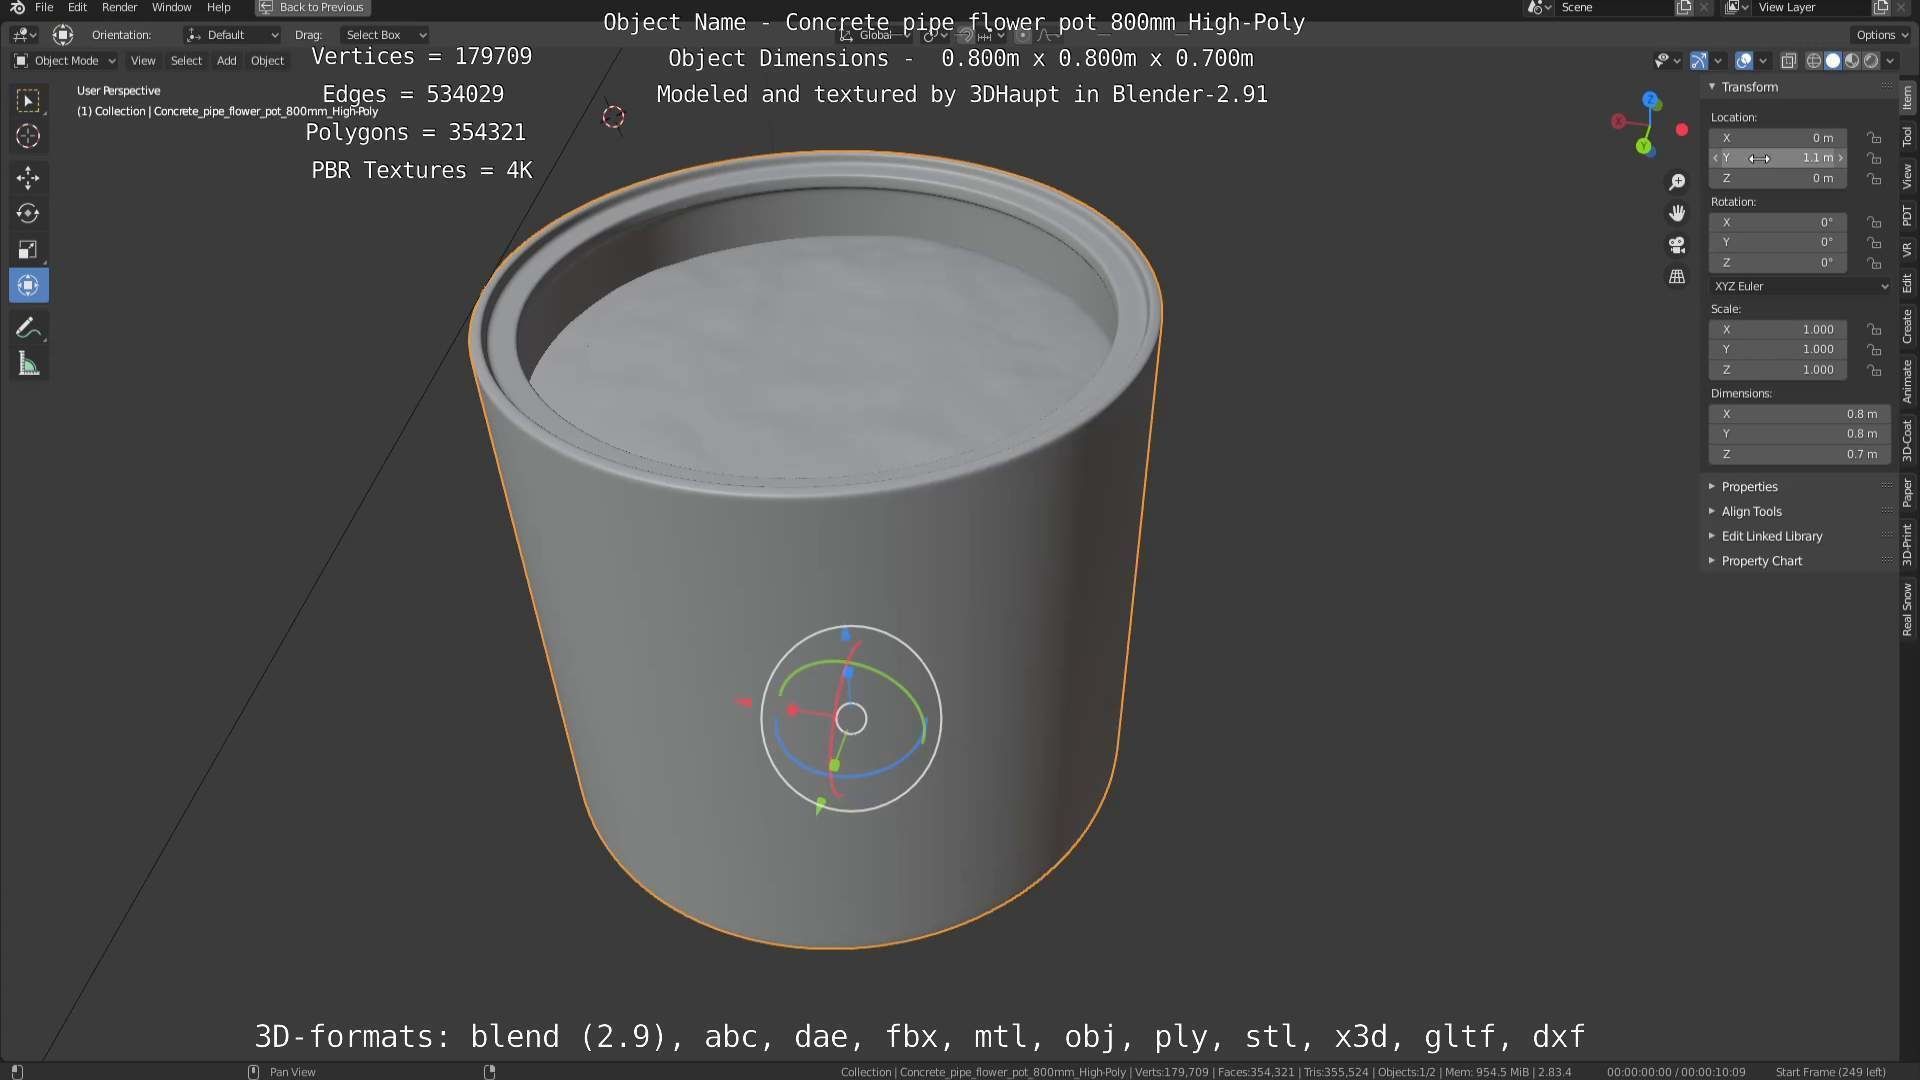The image size is (1920, 1080).
Task: Choose the Measure ruler tool
Action: coord(28,364)
